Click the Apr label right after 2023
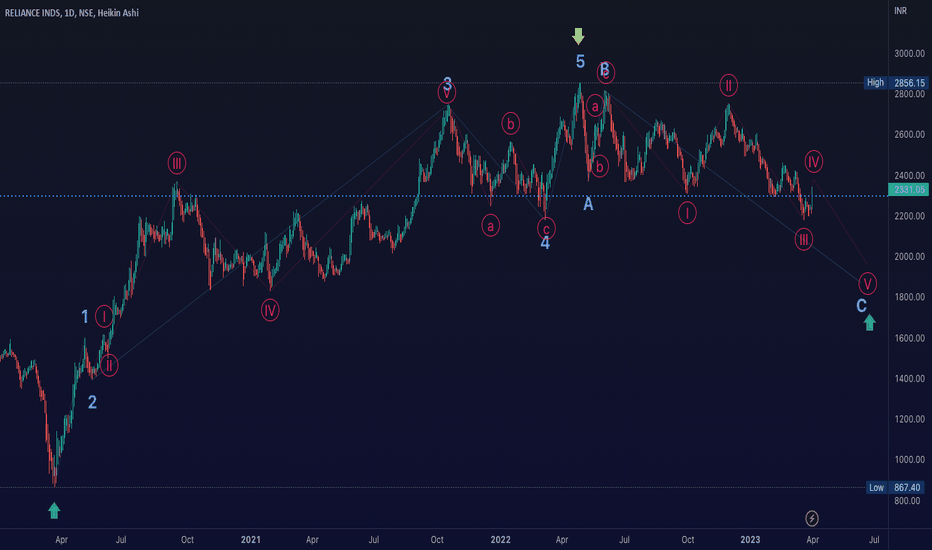The height and width of the screenshot is (550, 932). point(813,540)
